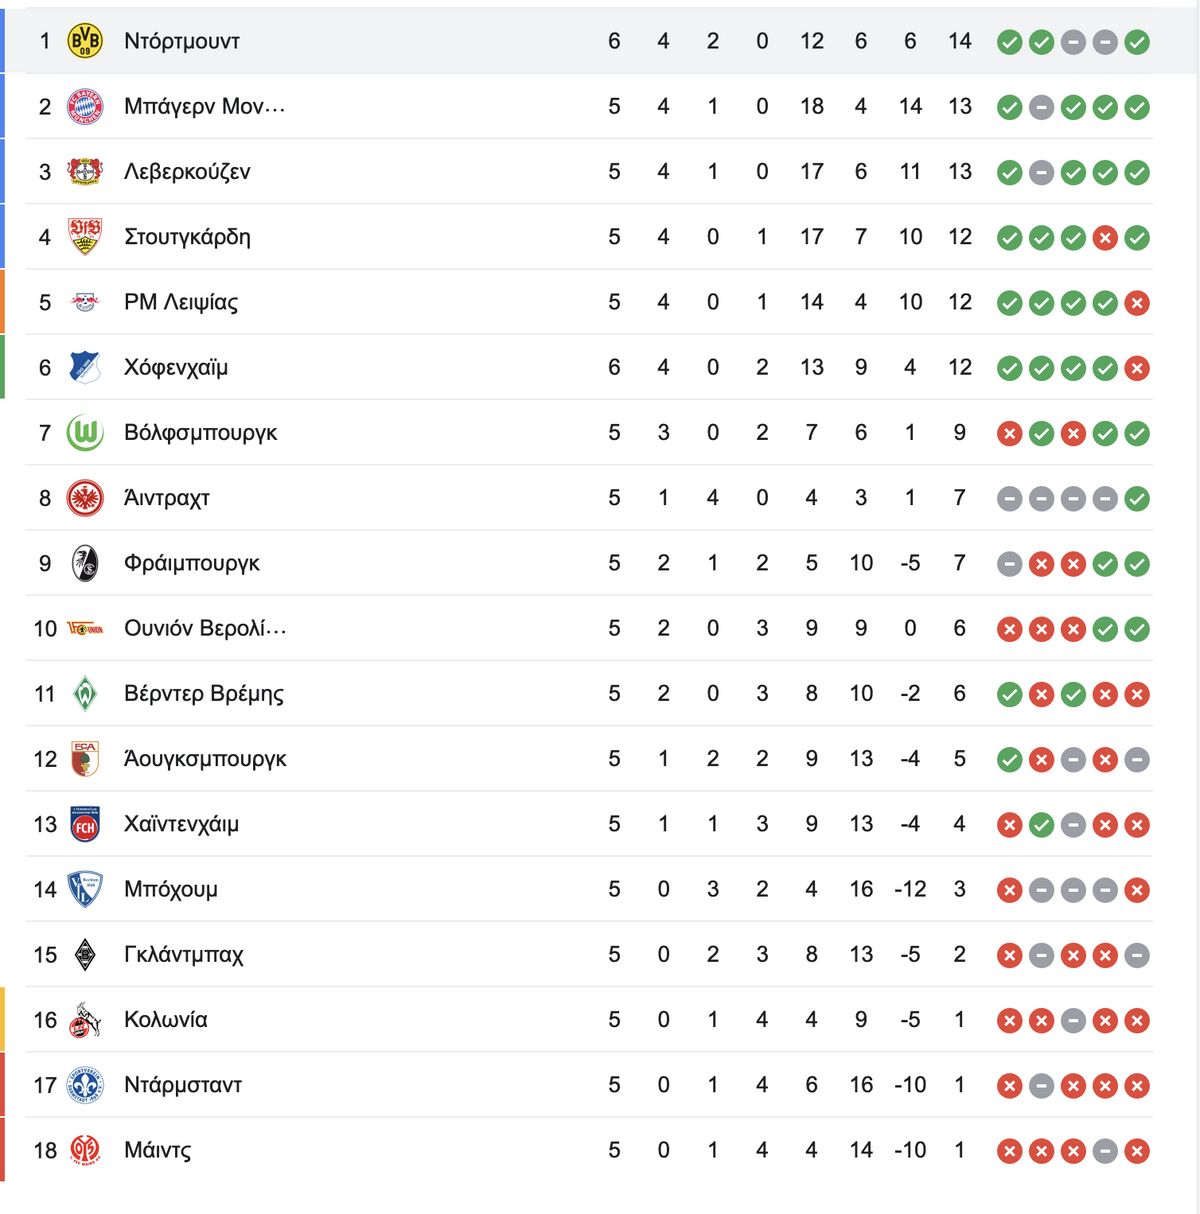Click Dortmund's latest green win indicator

1137,42
